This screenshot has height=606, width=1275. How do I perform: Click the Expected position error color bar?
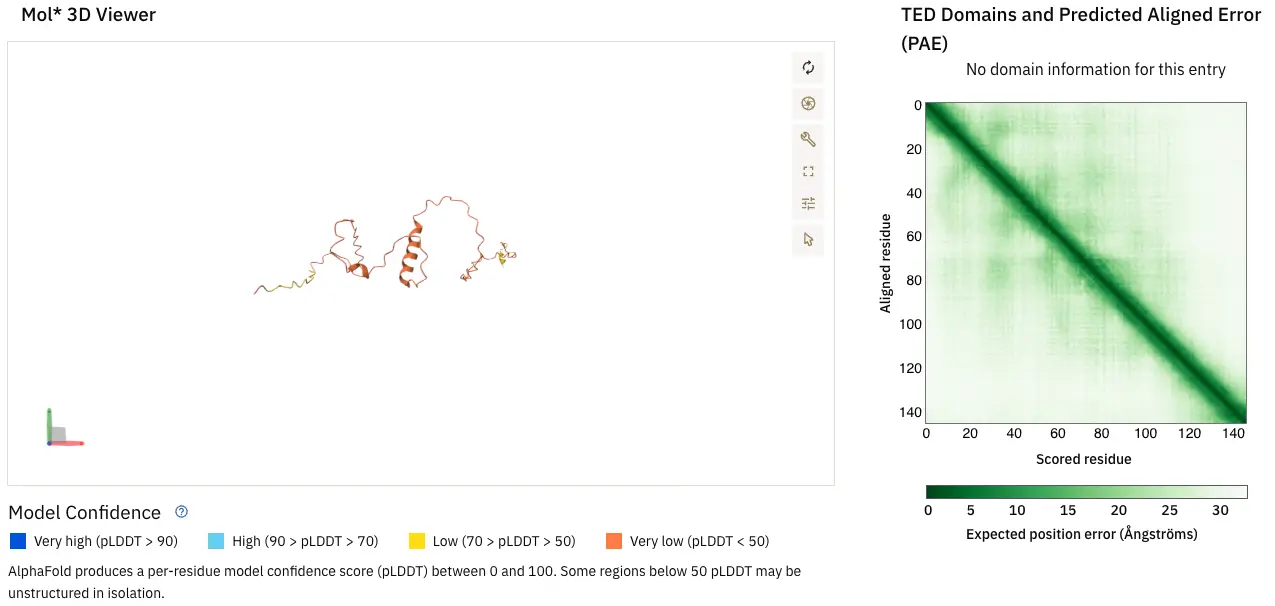tap(1086, 492)
